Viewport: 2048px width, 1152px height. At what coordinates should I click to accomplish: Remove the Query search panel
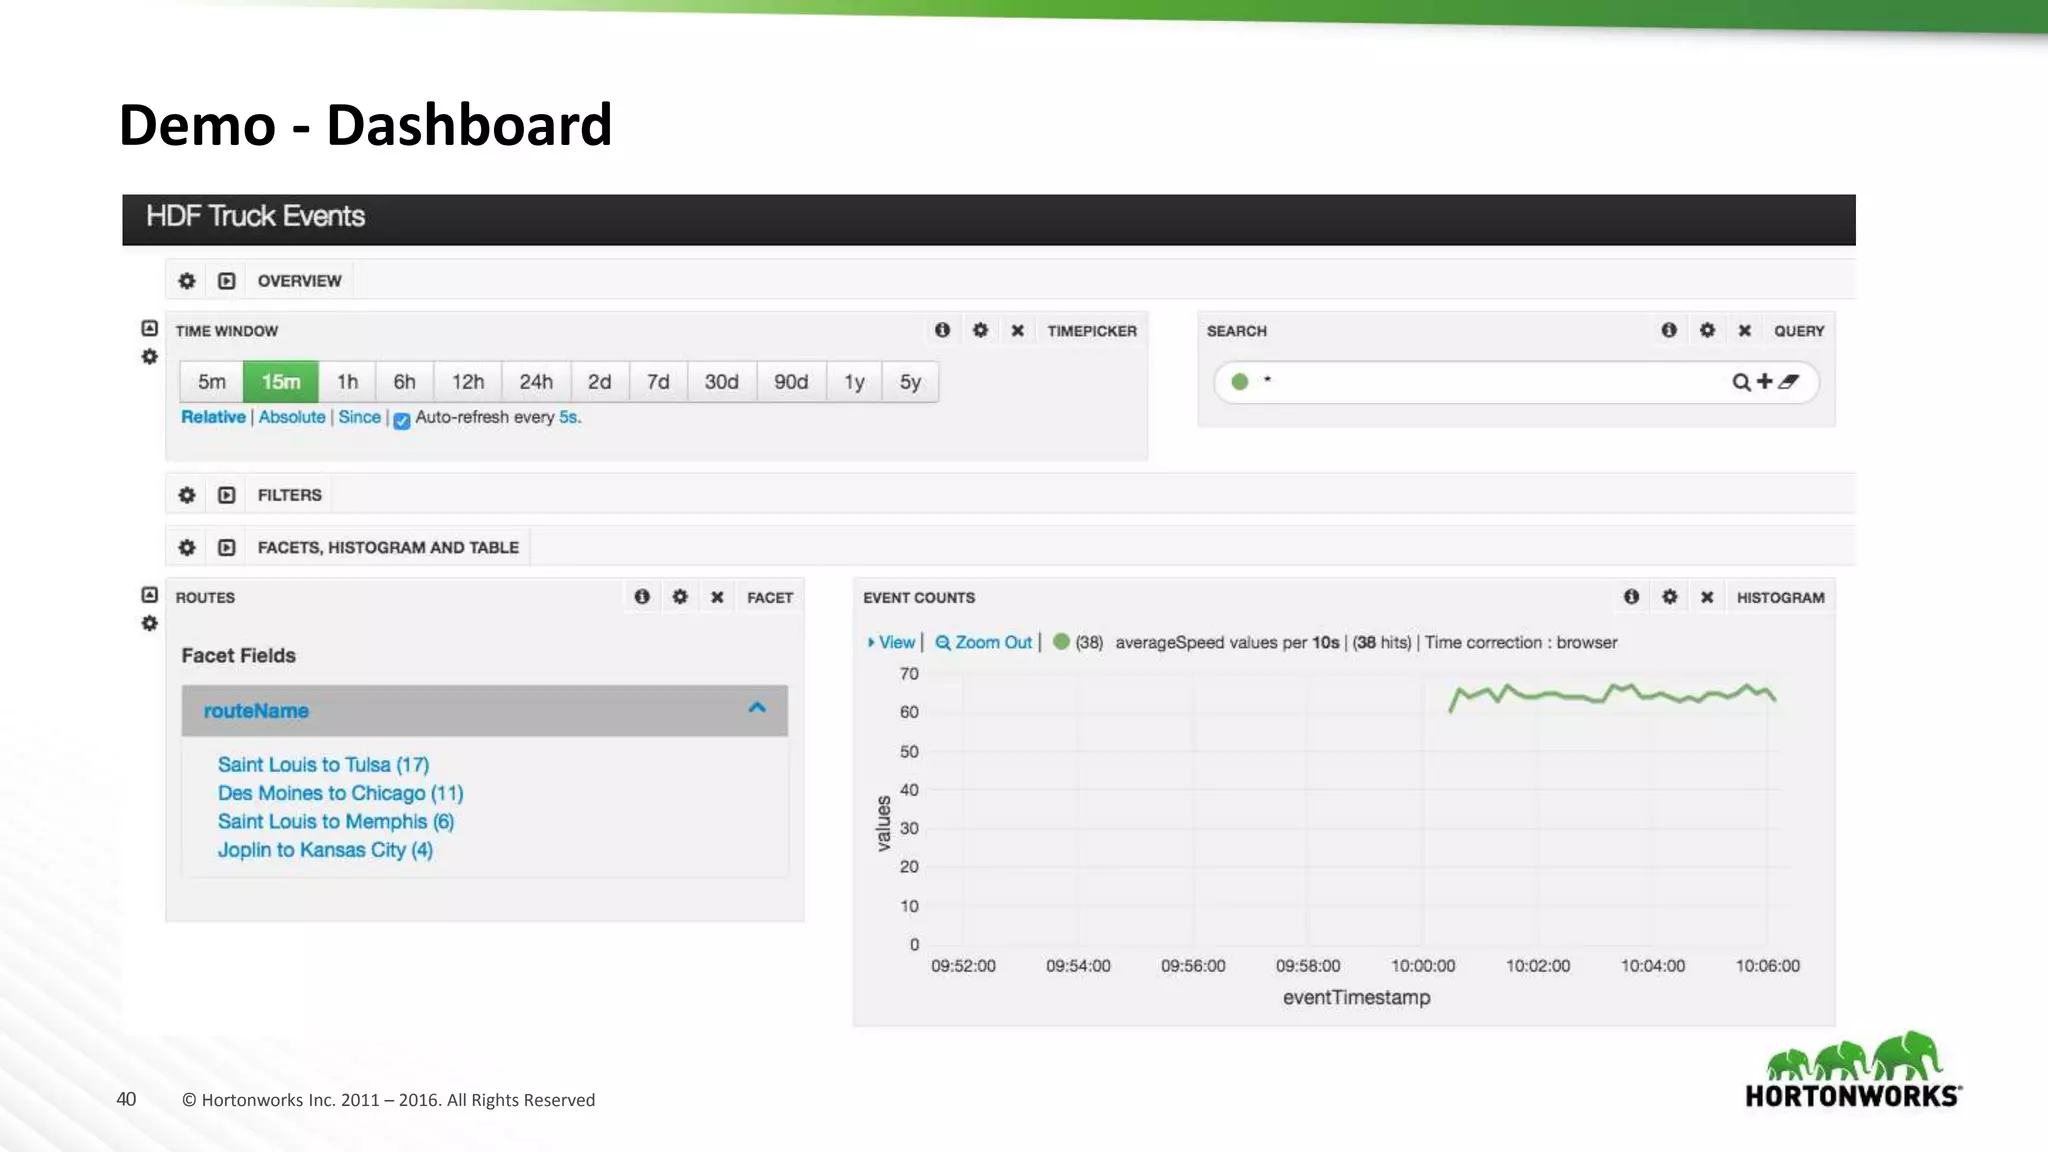coord(1744,331)
